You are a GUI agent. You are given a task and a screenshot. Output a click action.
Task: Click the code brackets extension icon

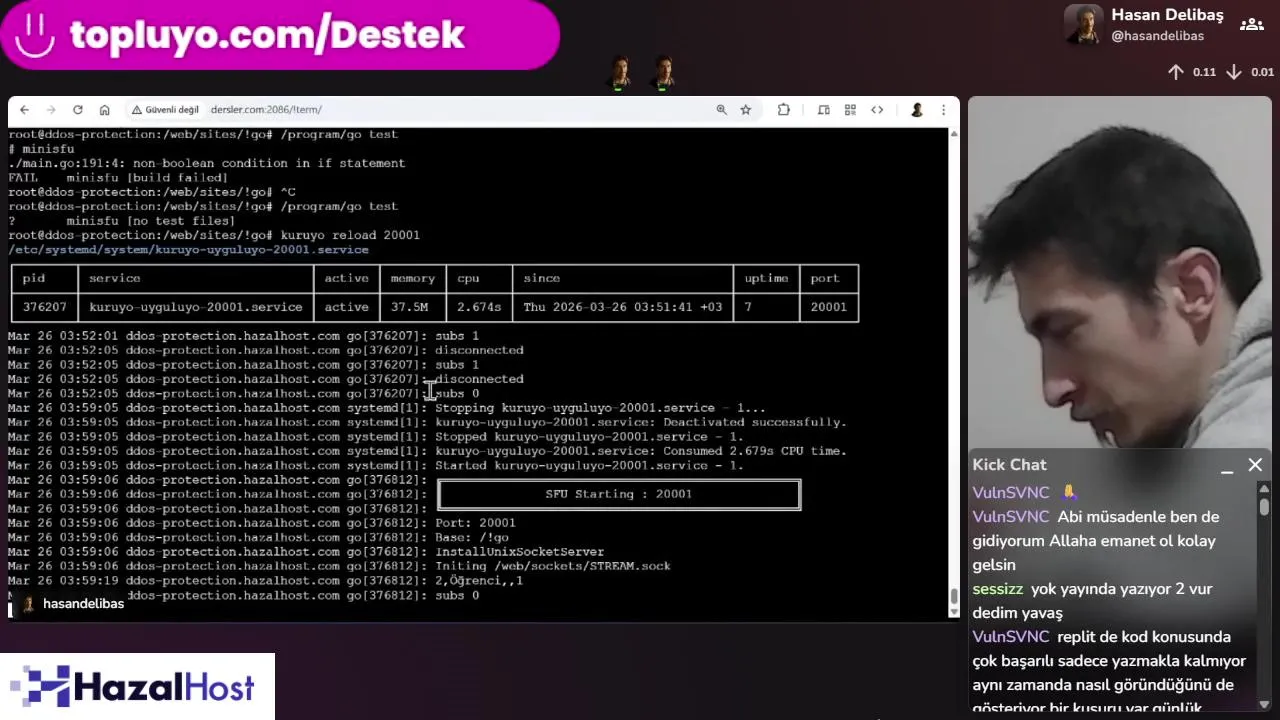[x=877, y=110]
